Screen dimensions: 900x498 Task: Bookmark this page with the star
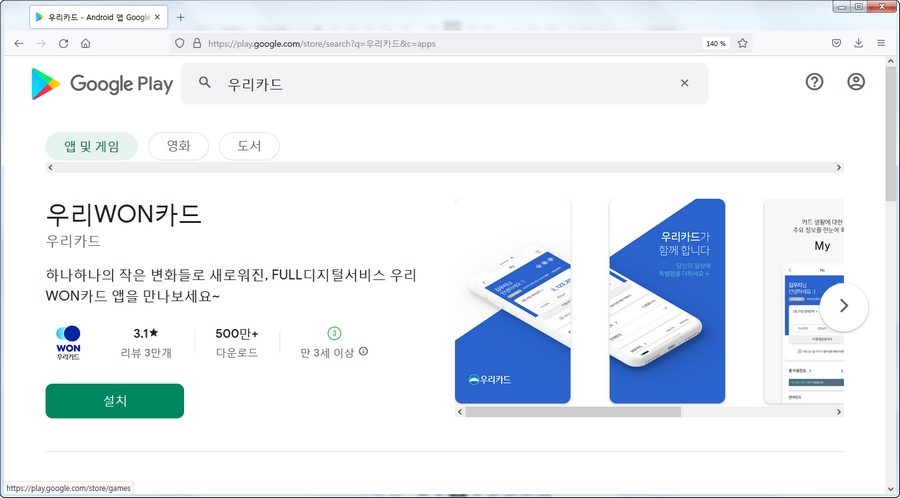[743, 44]
